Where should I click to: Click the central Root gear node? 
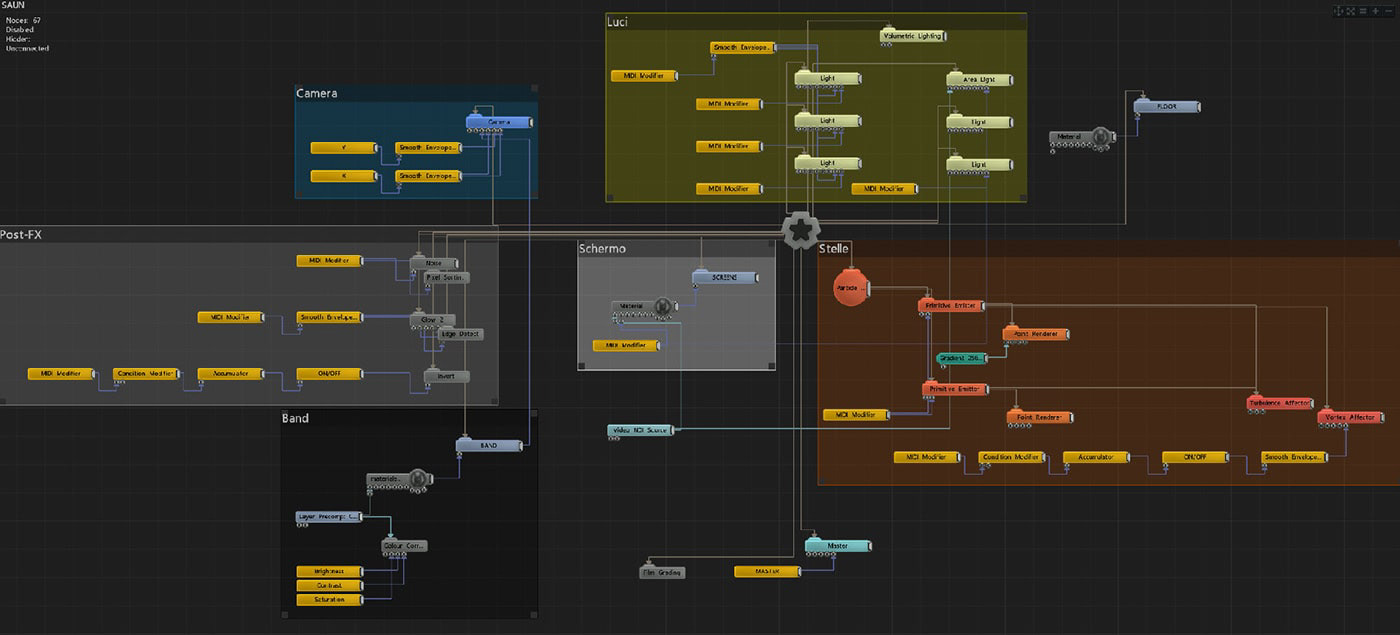point(800,232)
